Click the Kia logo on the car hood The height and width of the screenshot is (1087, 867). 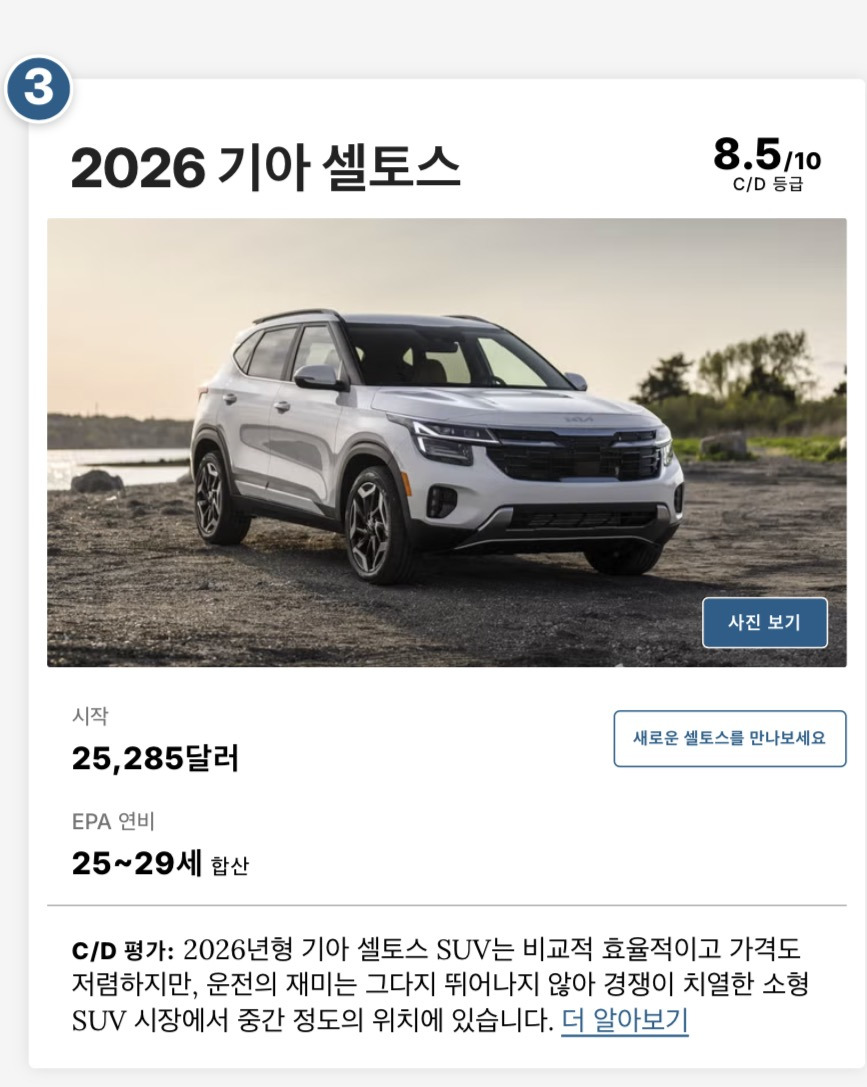[x=577, y=419]
